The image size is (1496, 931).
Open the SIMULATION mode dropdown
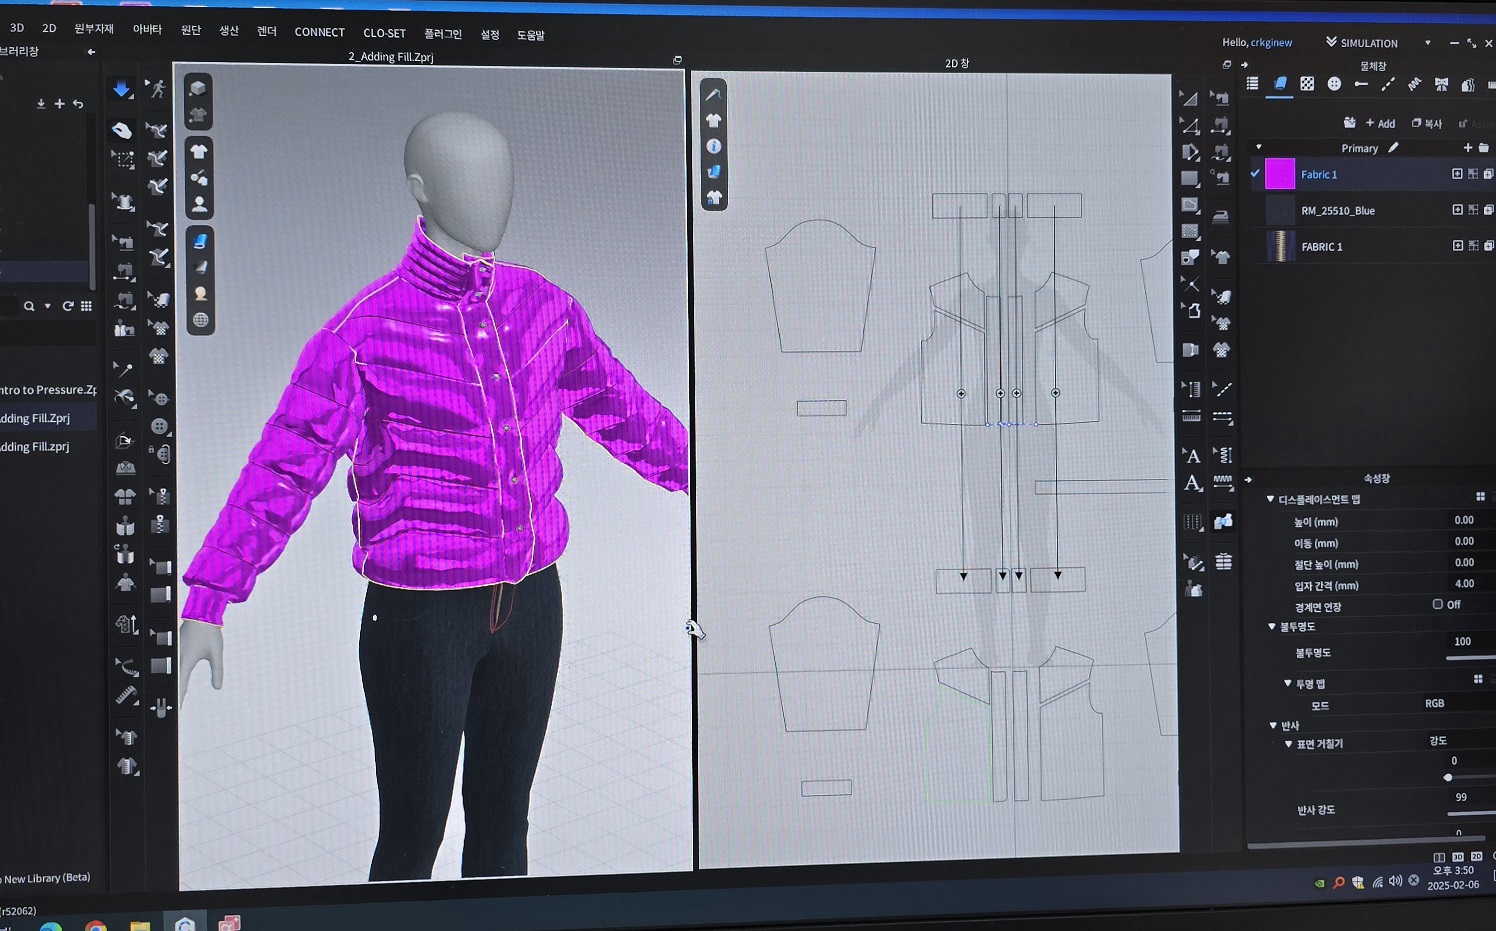point(1427,43)
